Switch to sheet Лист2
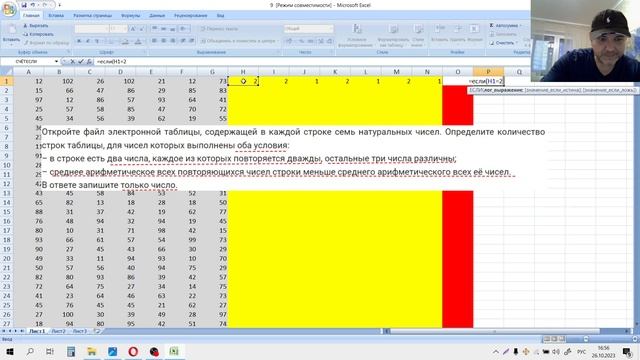Screen dimensions: 640x360 [58, 331]
